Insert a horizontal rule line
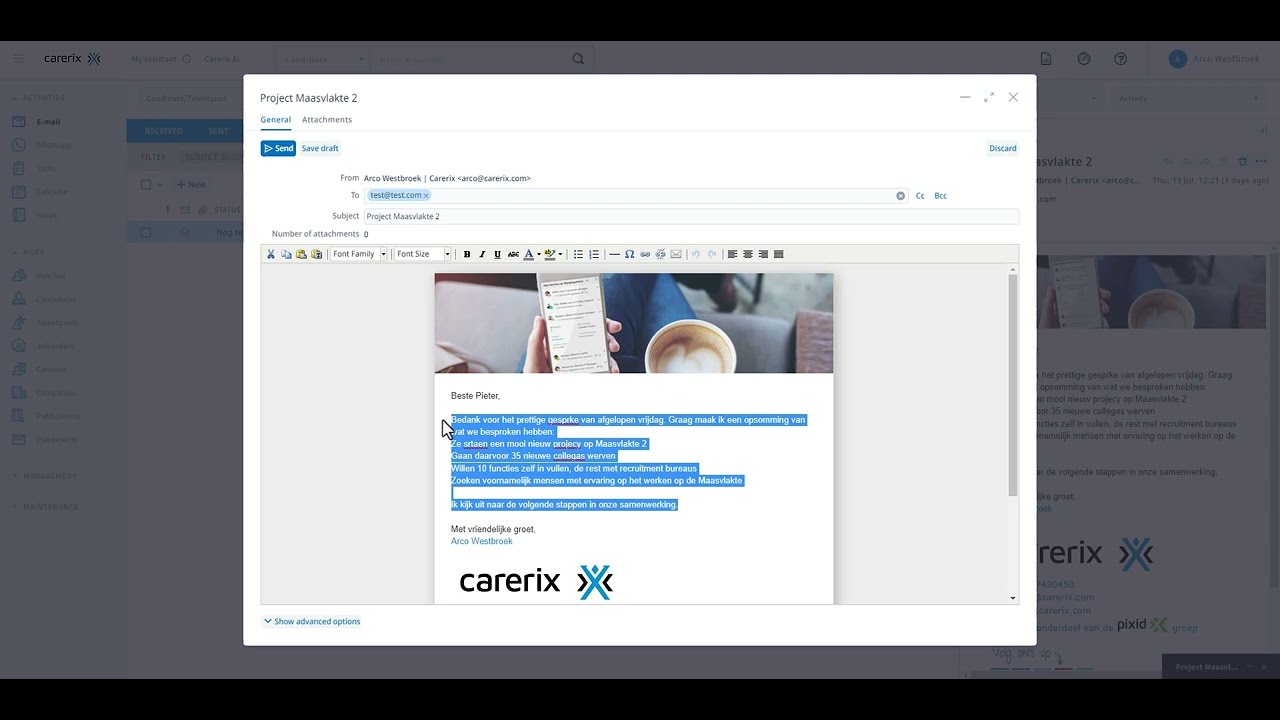 (614, 254)
